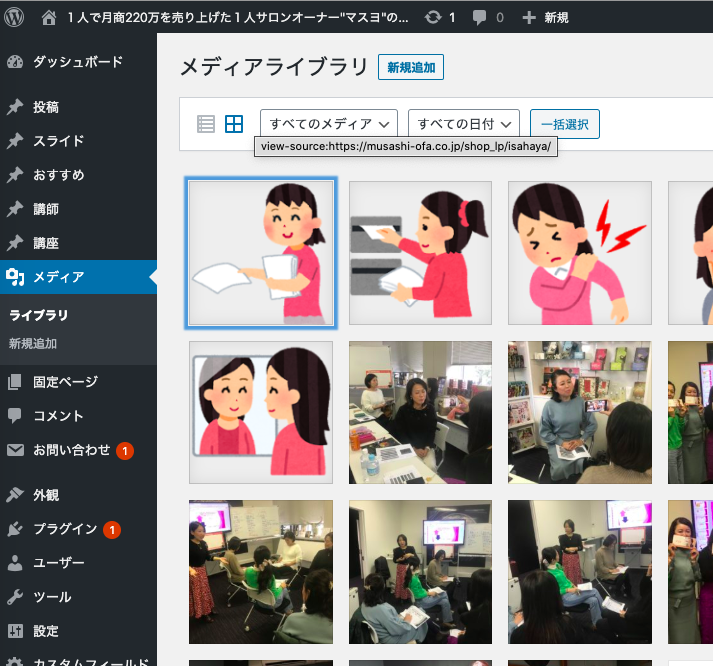Select thumbnail of woman with shoulder pain

[x=580, y=253]
